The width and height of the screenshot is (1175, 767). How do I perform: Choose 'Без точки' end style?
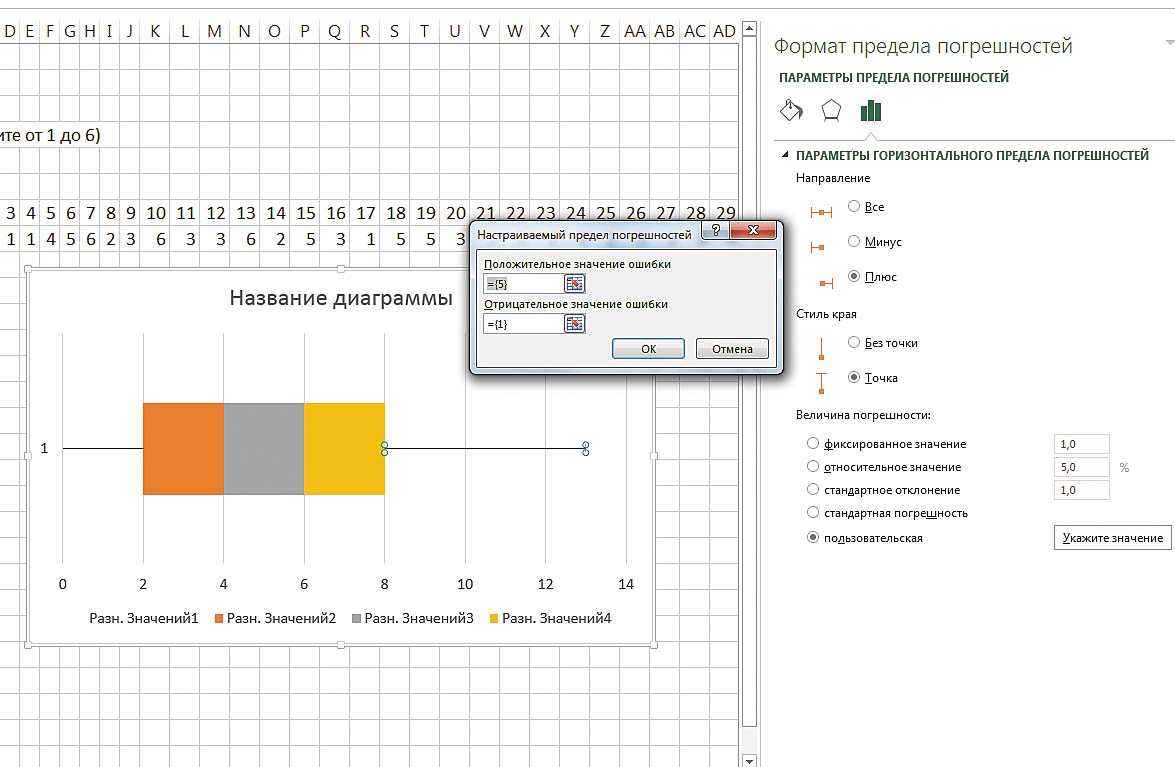pyautogui.click(x=854, y=342)
